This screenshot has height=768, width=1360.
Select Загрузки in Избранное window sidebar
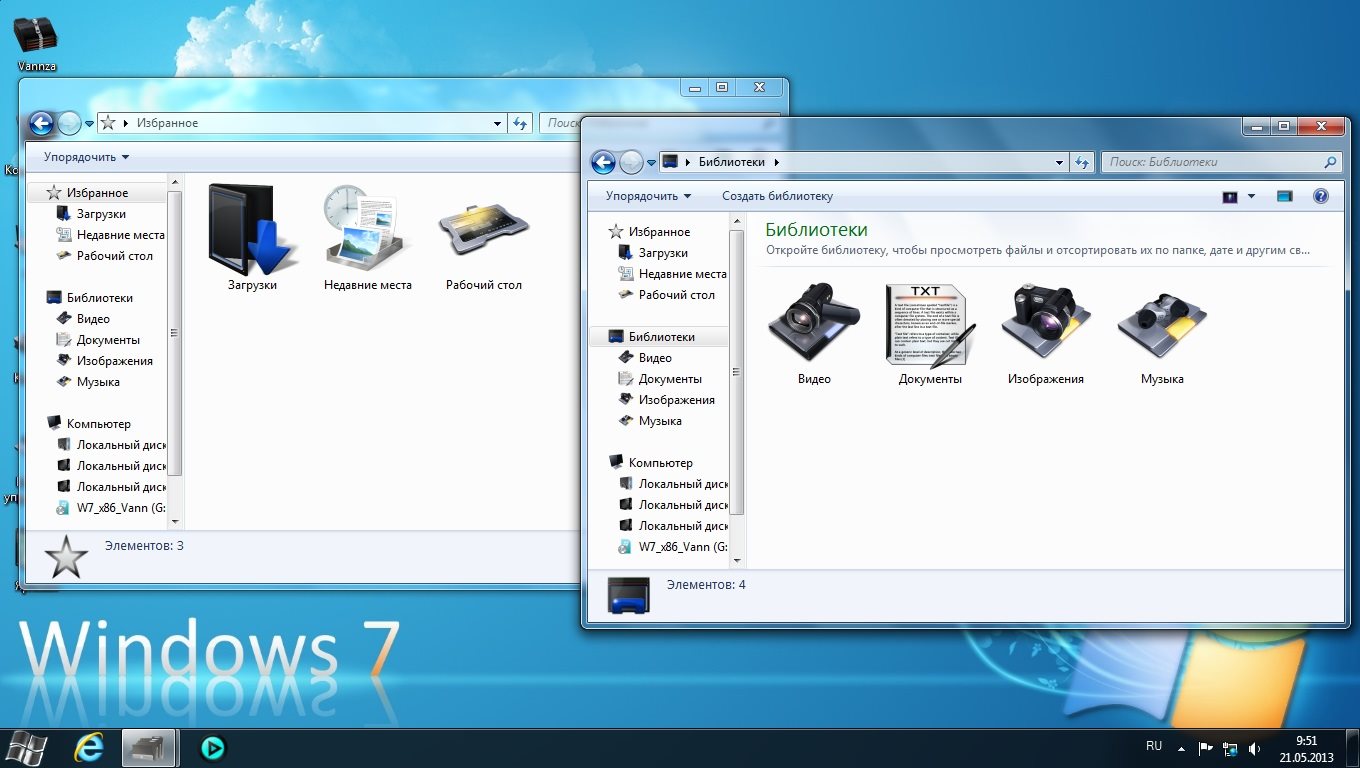pos(101,214)
